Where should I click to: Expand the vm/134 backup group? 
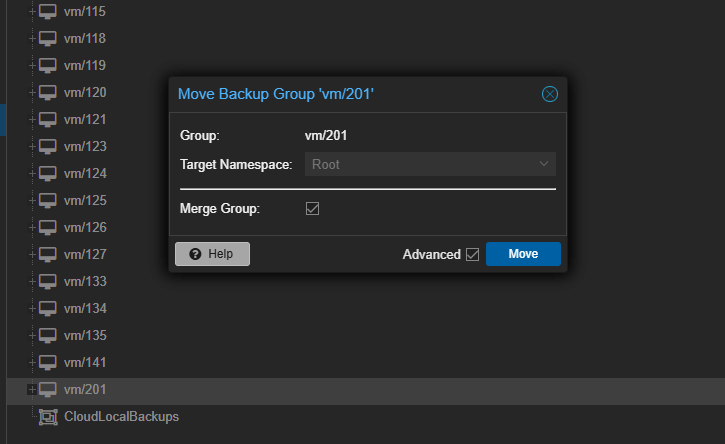32,309
